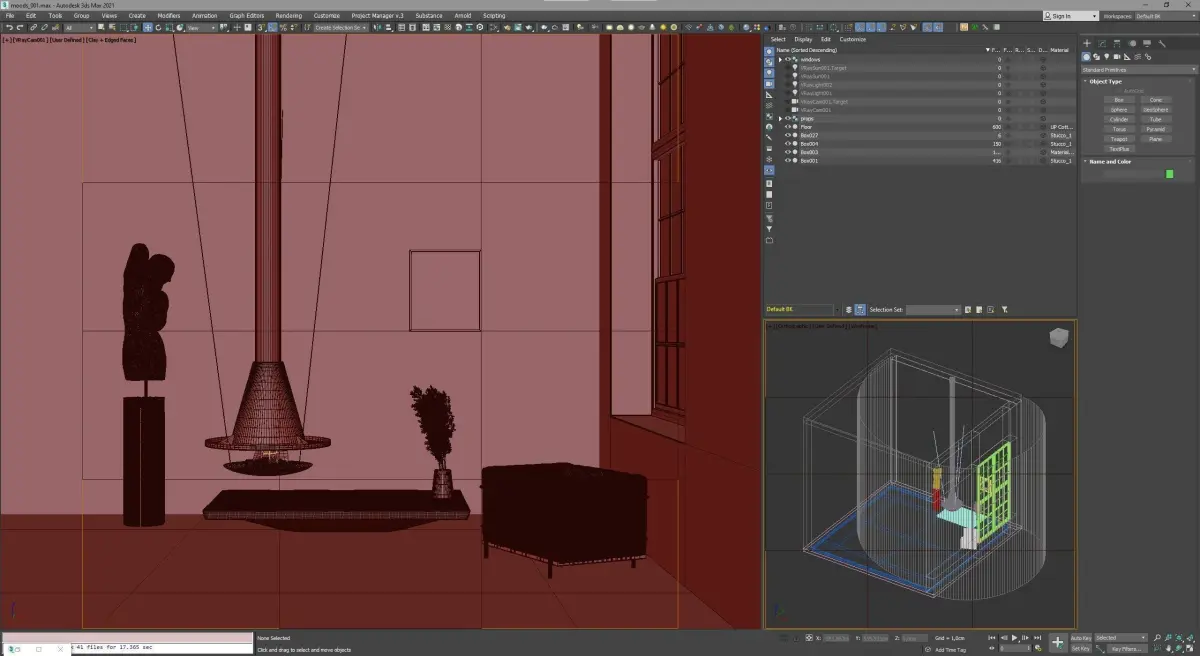Activate the Select and Move tool
Image resolution: width=1200 pixels, height=656 pixels.
pos(148,27)
